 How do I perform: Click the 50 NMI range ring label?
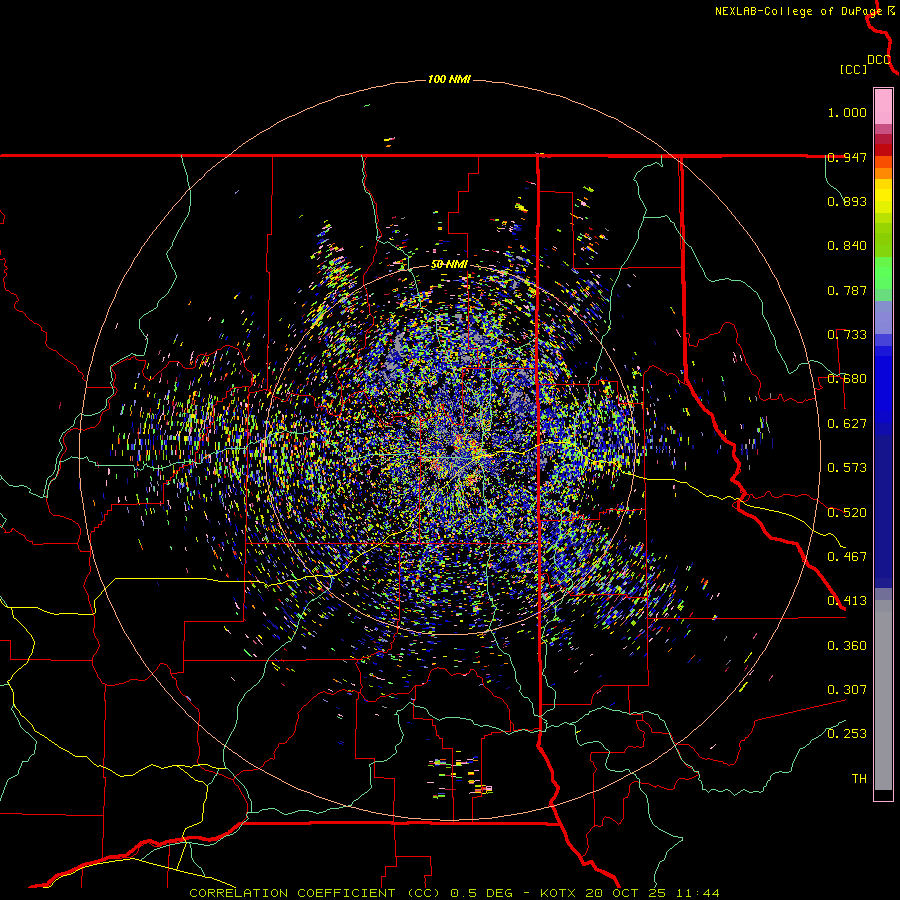449,265
